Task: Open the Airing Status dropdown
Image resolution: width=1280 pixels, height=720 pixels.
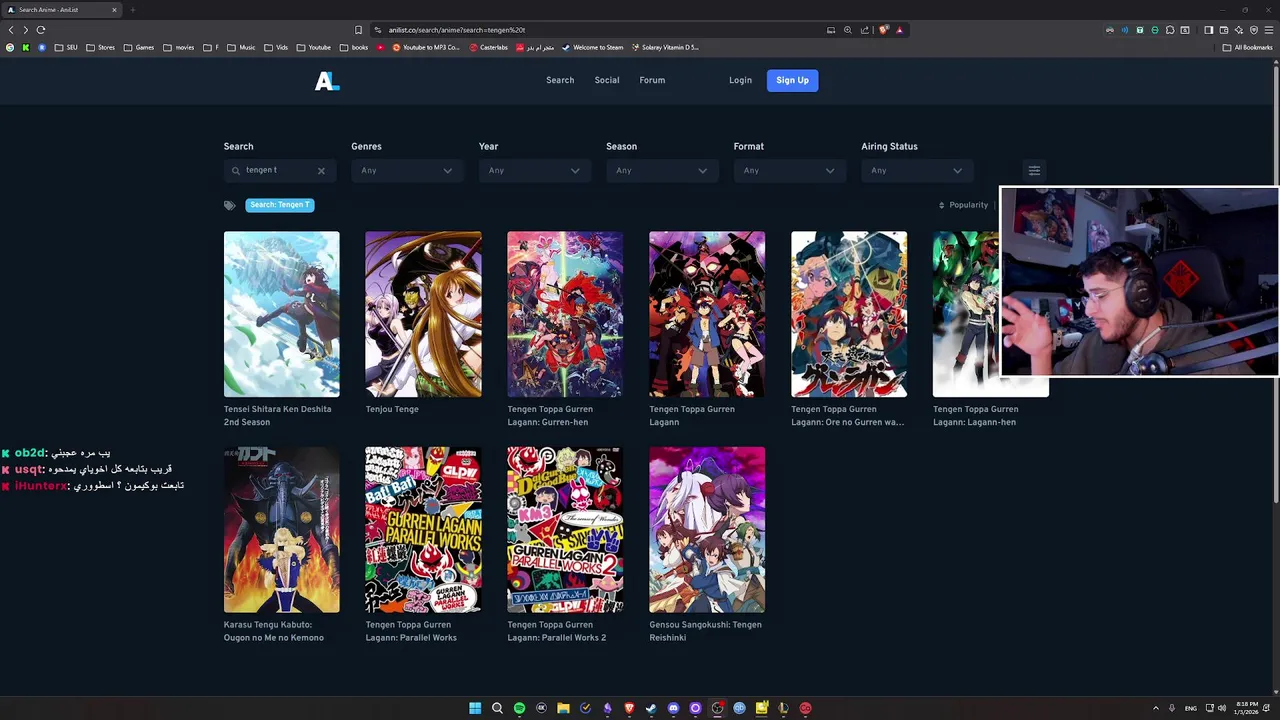Action: 915,171
